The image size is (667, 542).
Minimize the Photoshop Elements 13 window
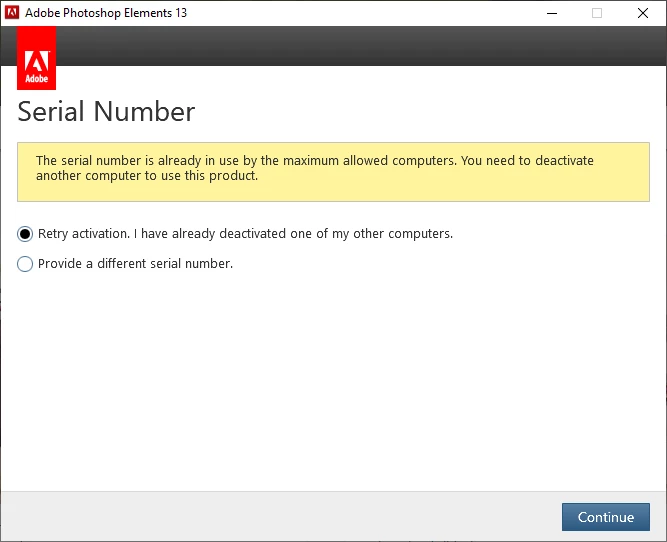click(x=552, y=13)
